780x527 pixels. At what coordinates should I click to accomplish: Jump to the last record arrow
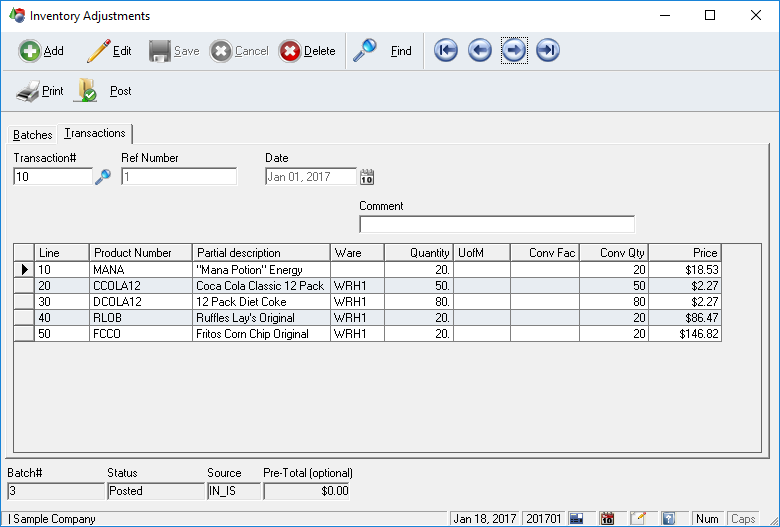click(547, 51)
